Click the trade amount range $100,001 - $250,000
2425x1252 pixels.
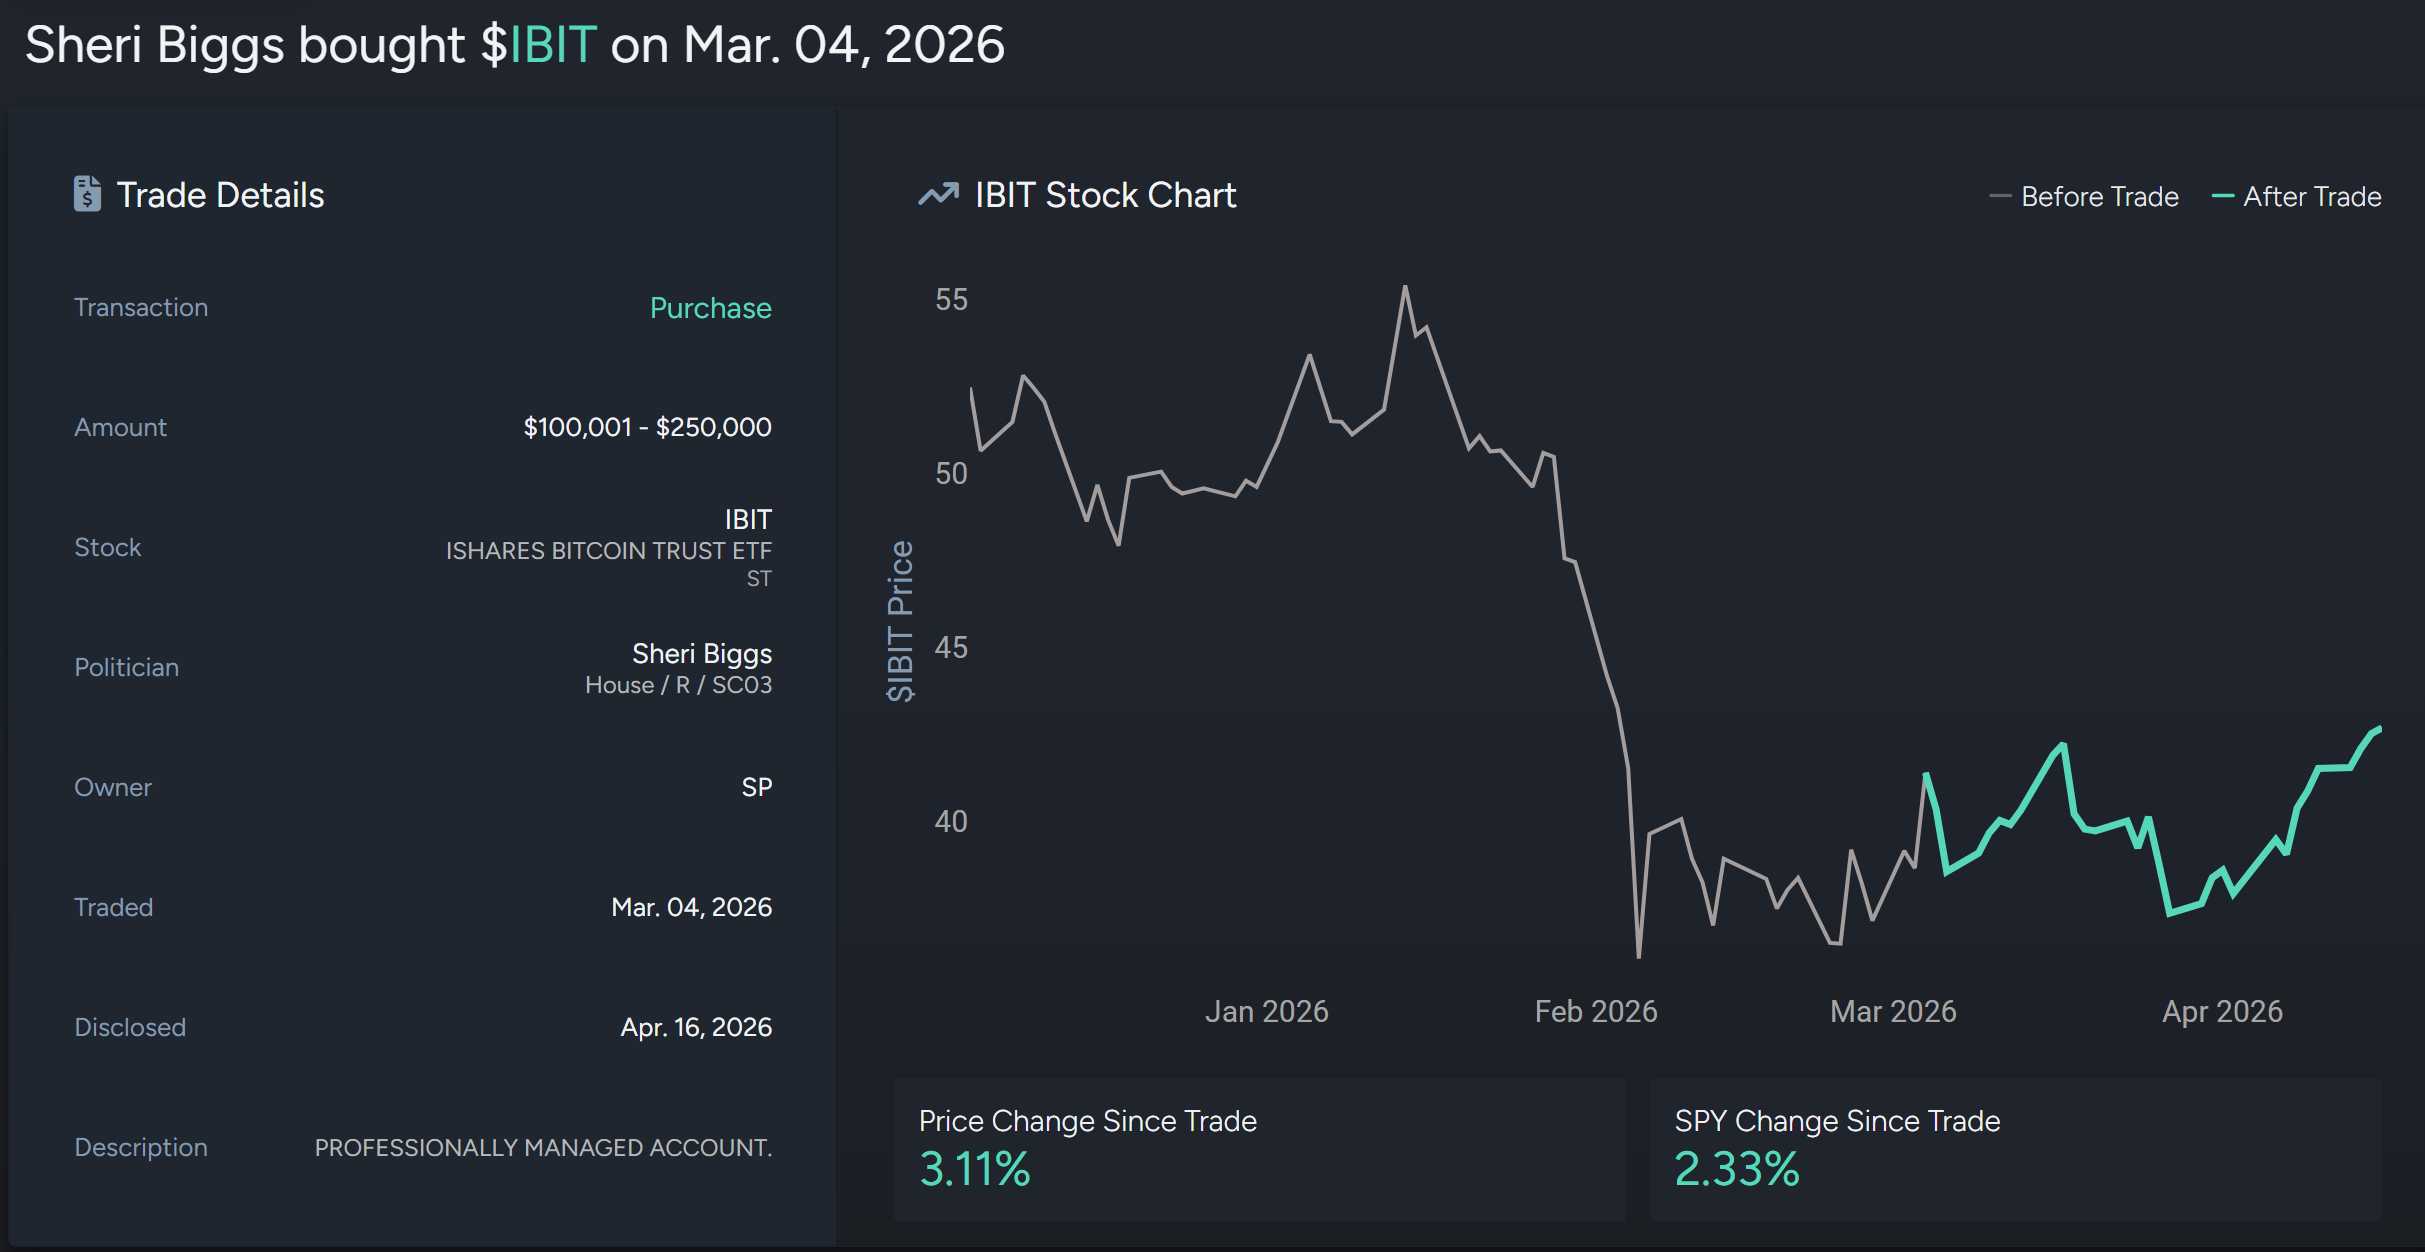(x=647, y=426)
